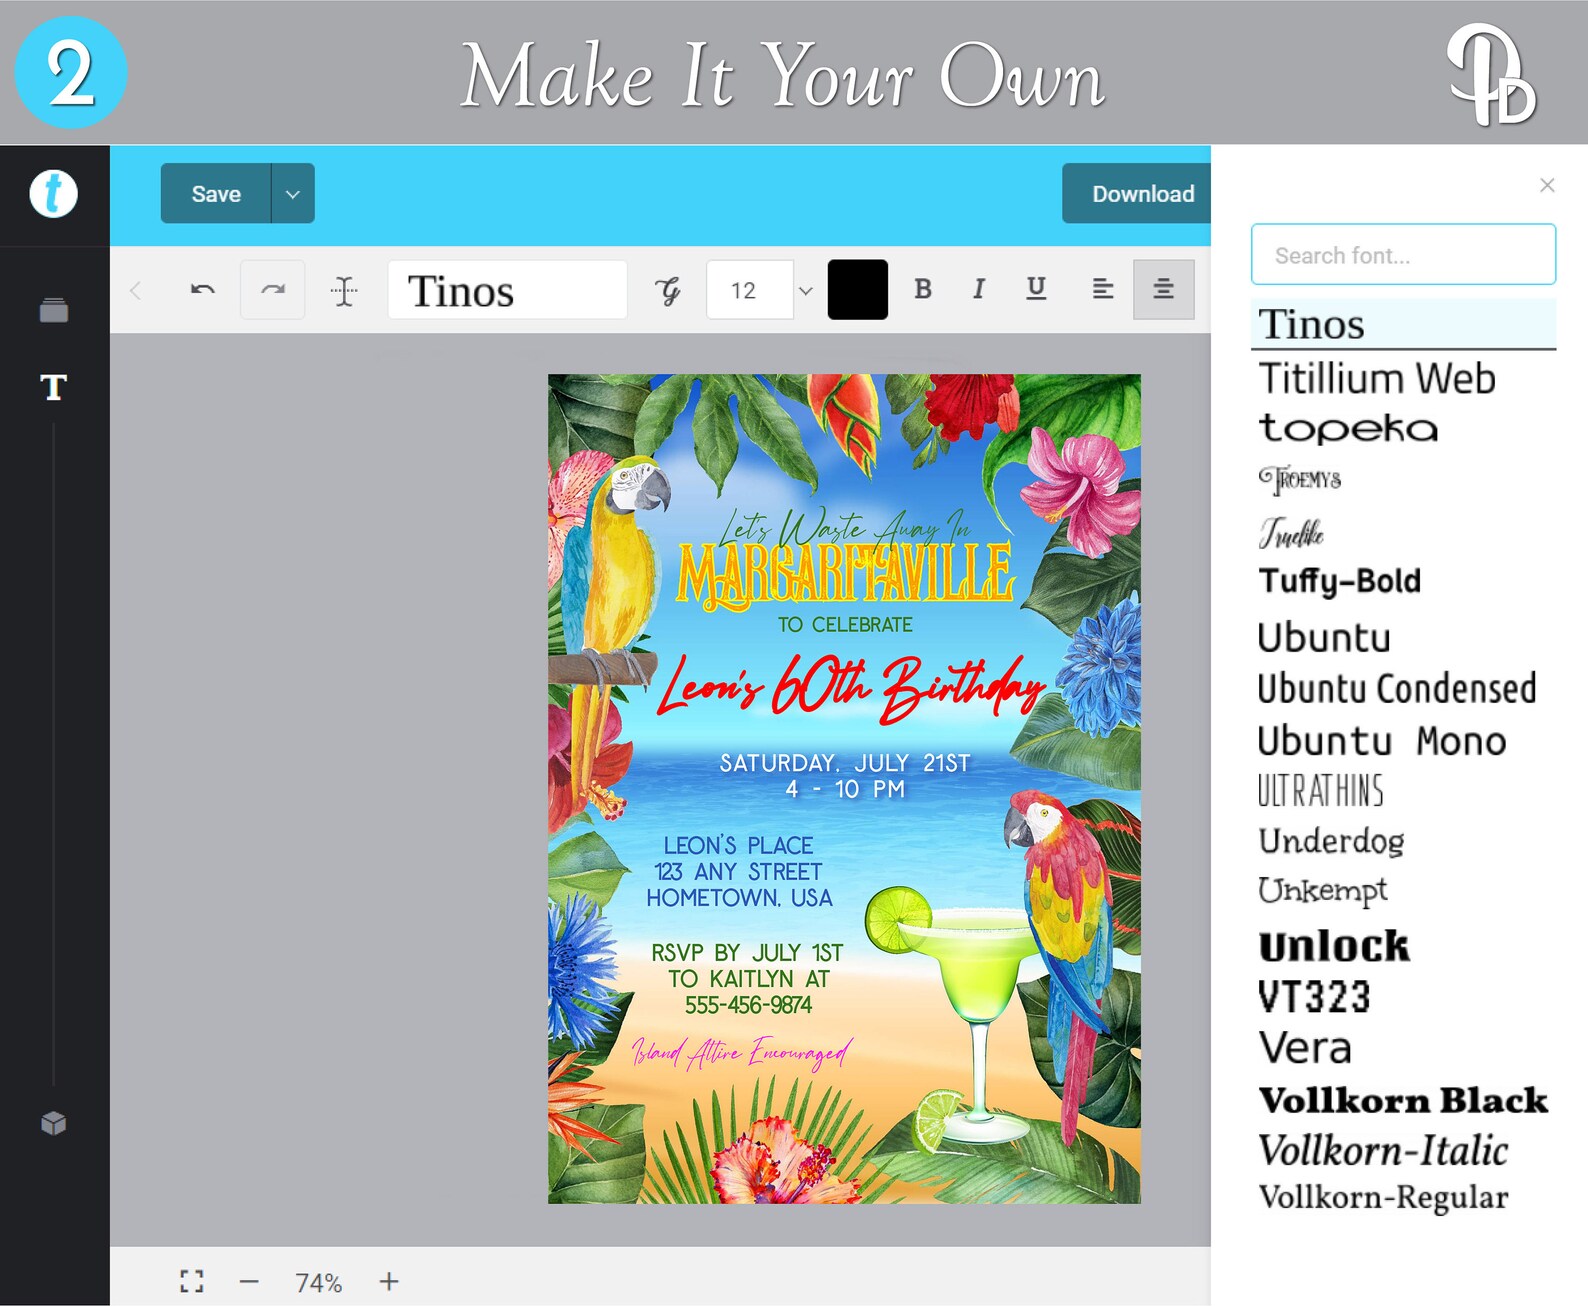Select the topeka font

[1347, 428]
